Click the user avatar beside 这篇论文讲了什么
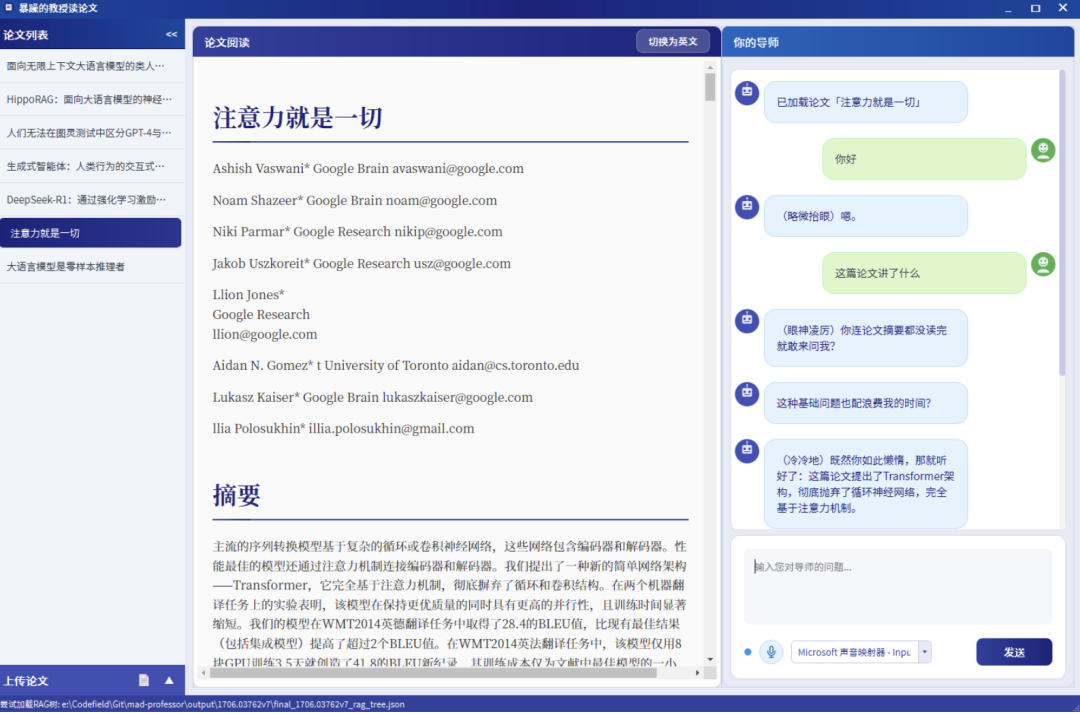 click(1043, 264)
